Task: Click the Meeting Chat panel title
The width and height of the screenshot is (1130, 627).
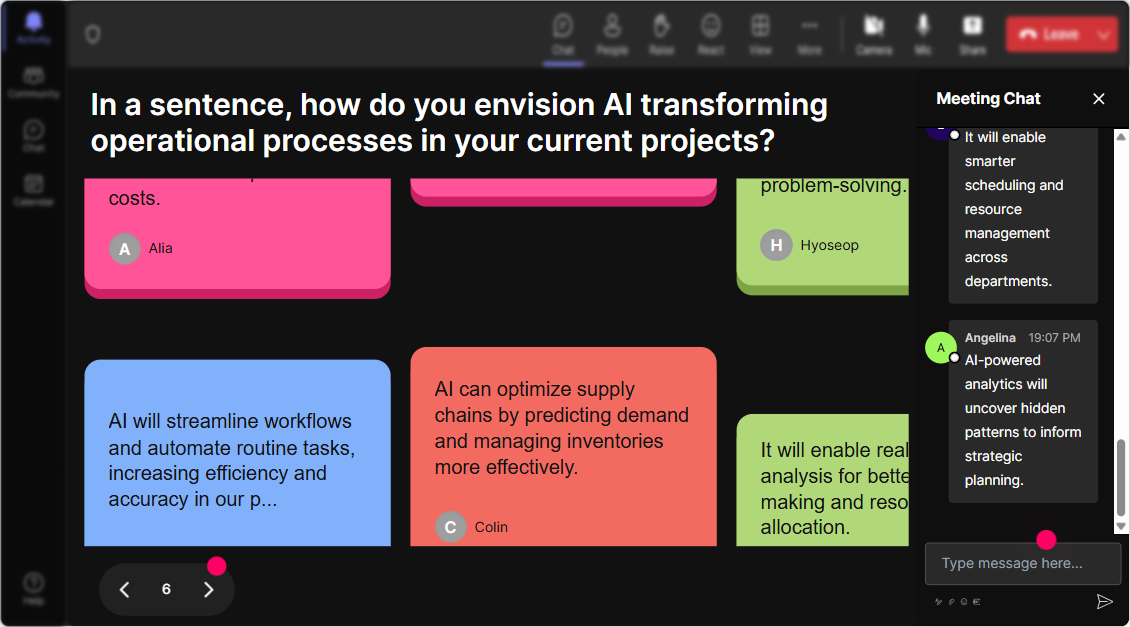Action: pyautogui.click(x=988, y=99)
